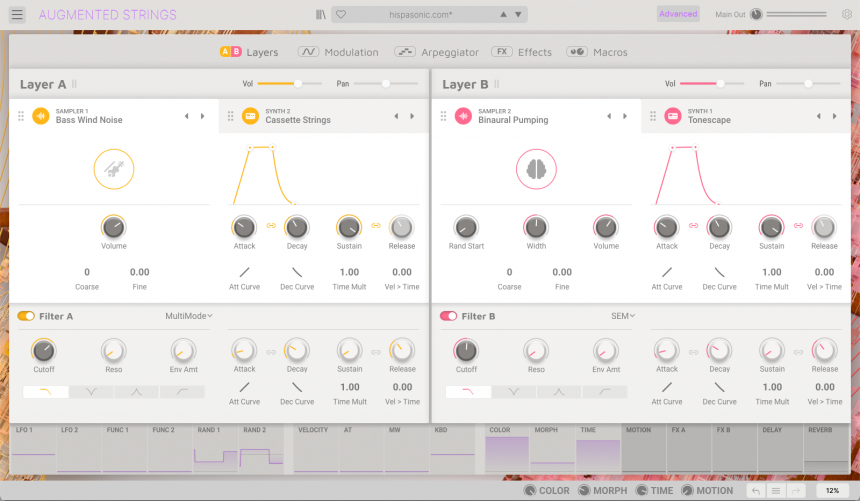
Task: Open settings gear icon in top bar
Action: 847,14
